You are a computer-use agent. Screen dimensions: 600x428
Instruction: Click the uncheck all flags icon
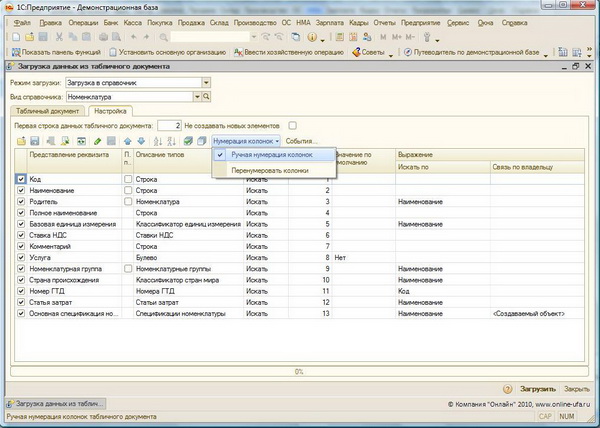coord(202,141)
